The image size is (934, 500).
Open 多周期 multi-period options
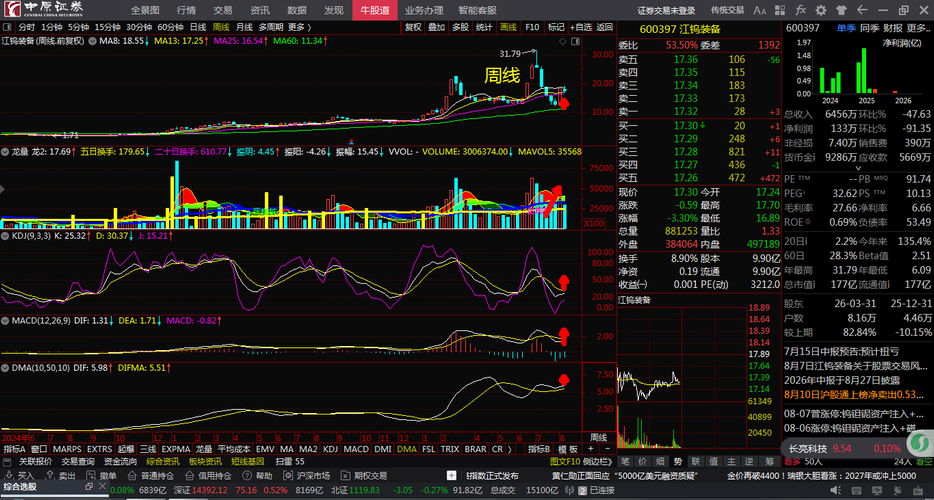(271, 27)
